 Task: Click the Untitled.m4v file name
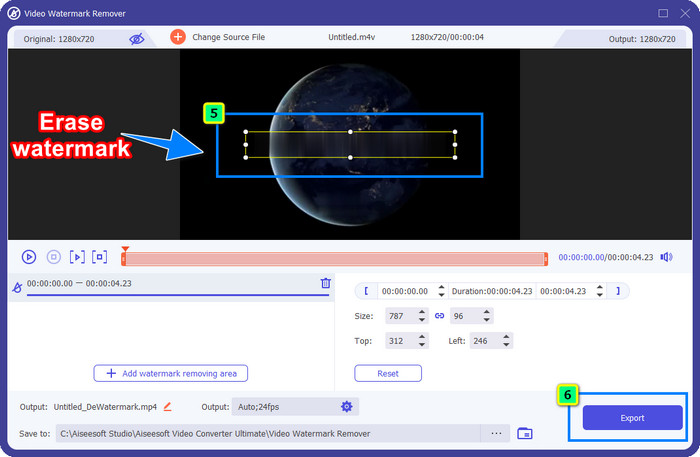tap(352, 37)
